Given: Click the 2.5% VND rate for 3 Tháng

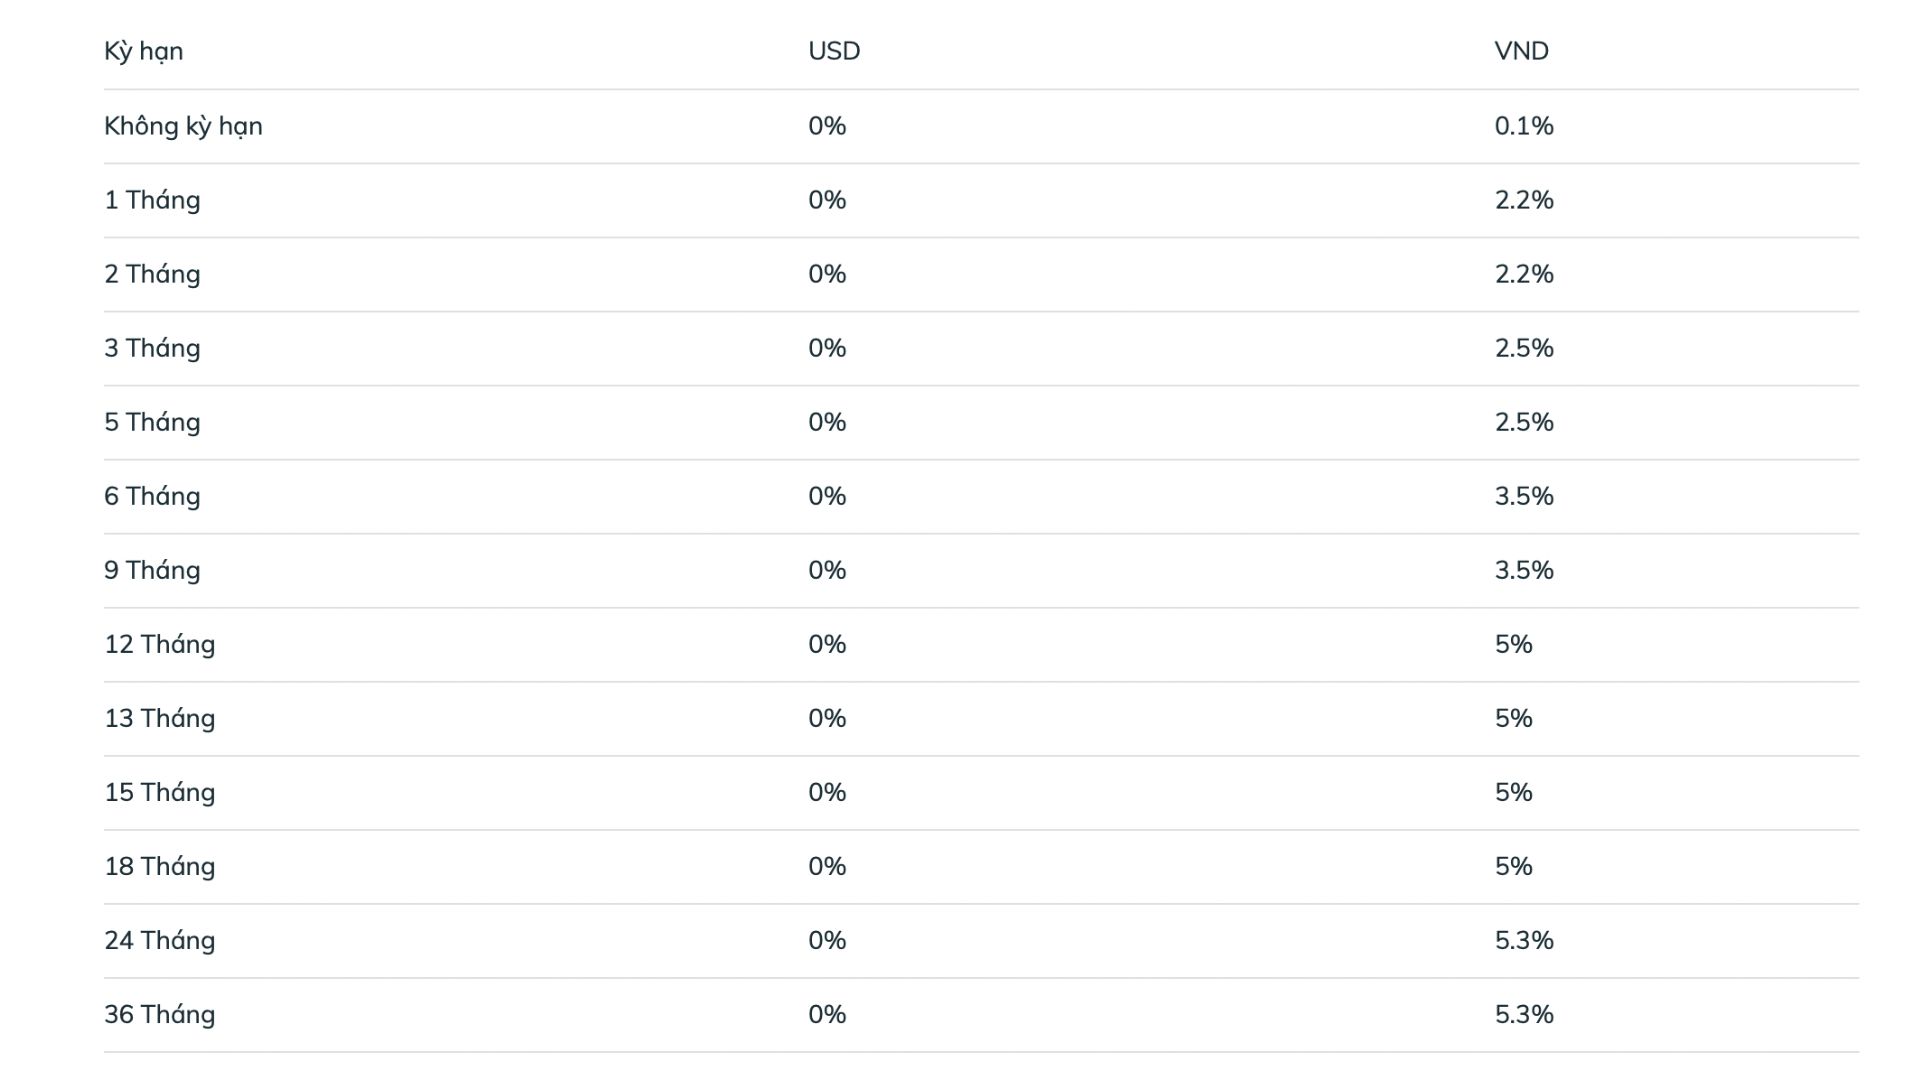Looking at the screenshot, I should 1524,348.
